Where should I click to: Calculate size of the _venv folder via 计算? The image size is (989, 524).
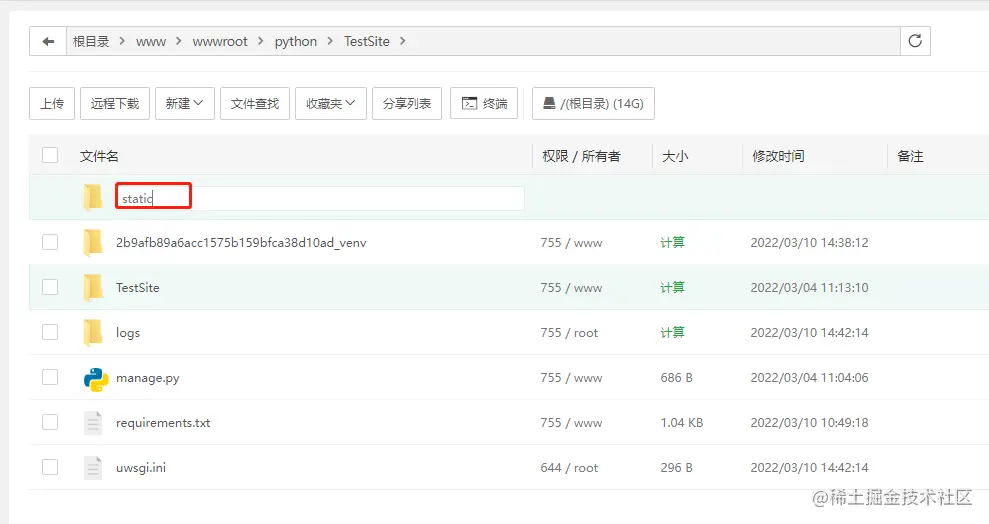(672, 242)
